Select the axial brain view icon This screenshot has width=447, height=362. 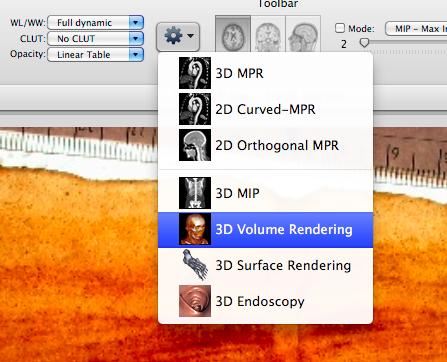[233, 34]
